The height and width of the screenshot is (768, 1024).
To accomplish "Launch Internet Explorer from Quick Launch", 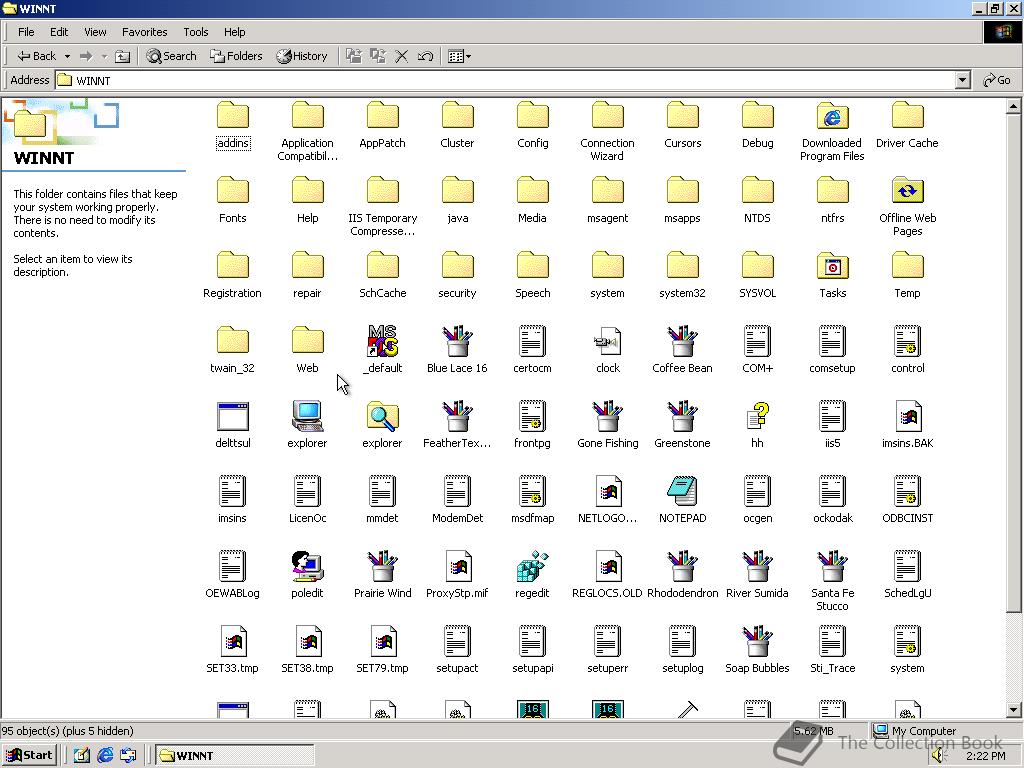I will point(105,755).
